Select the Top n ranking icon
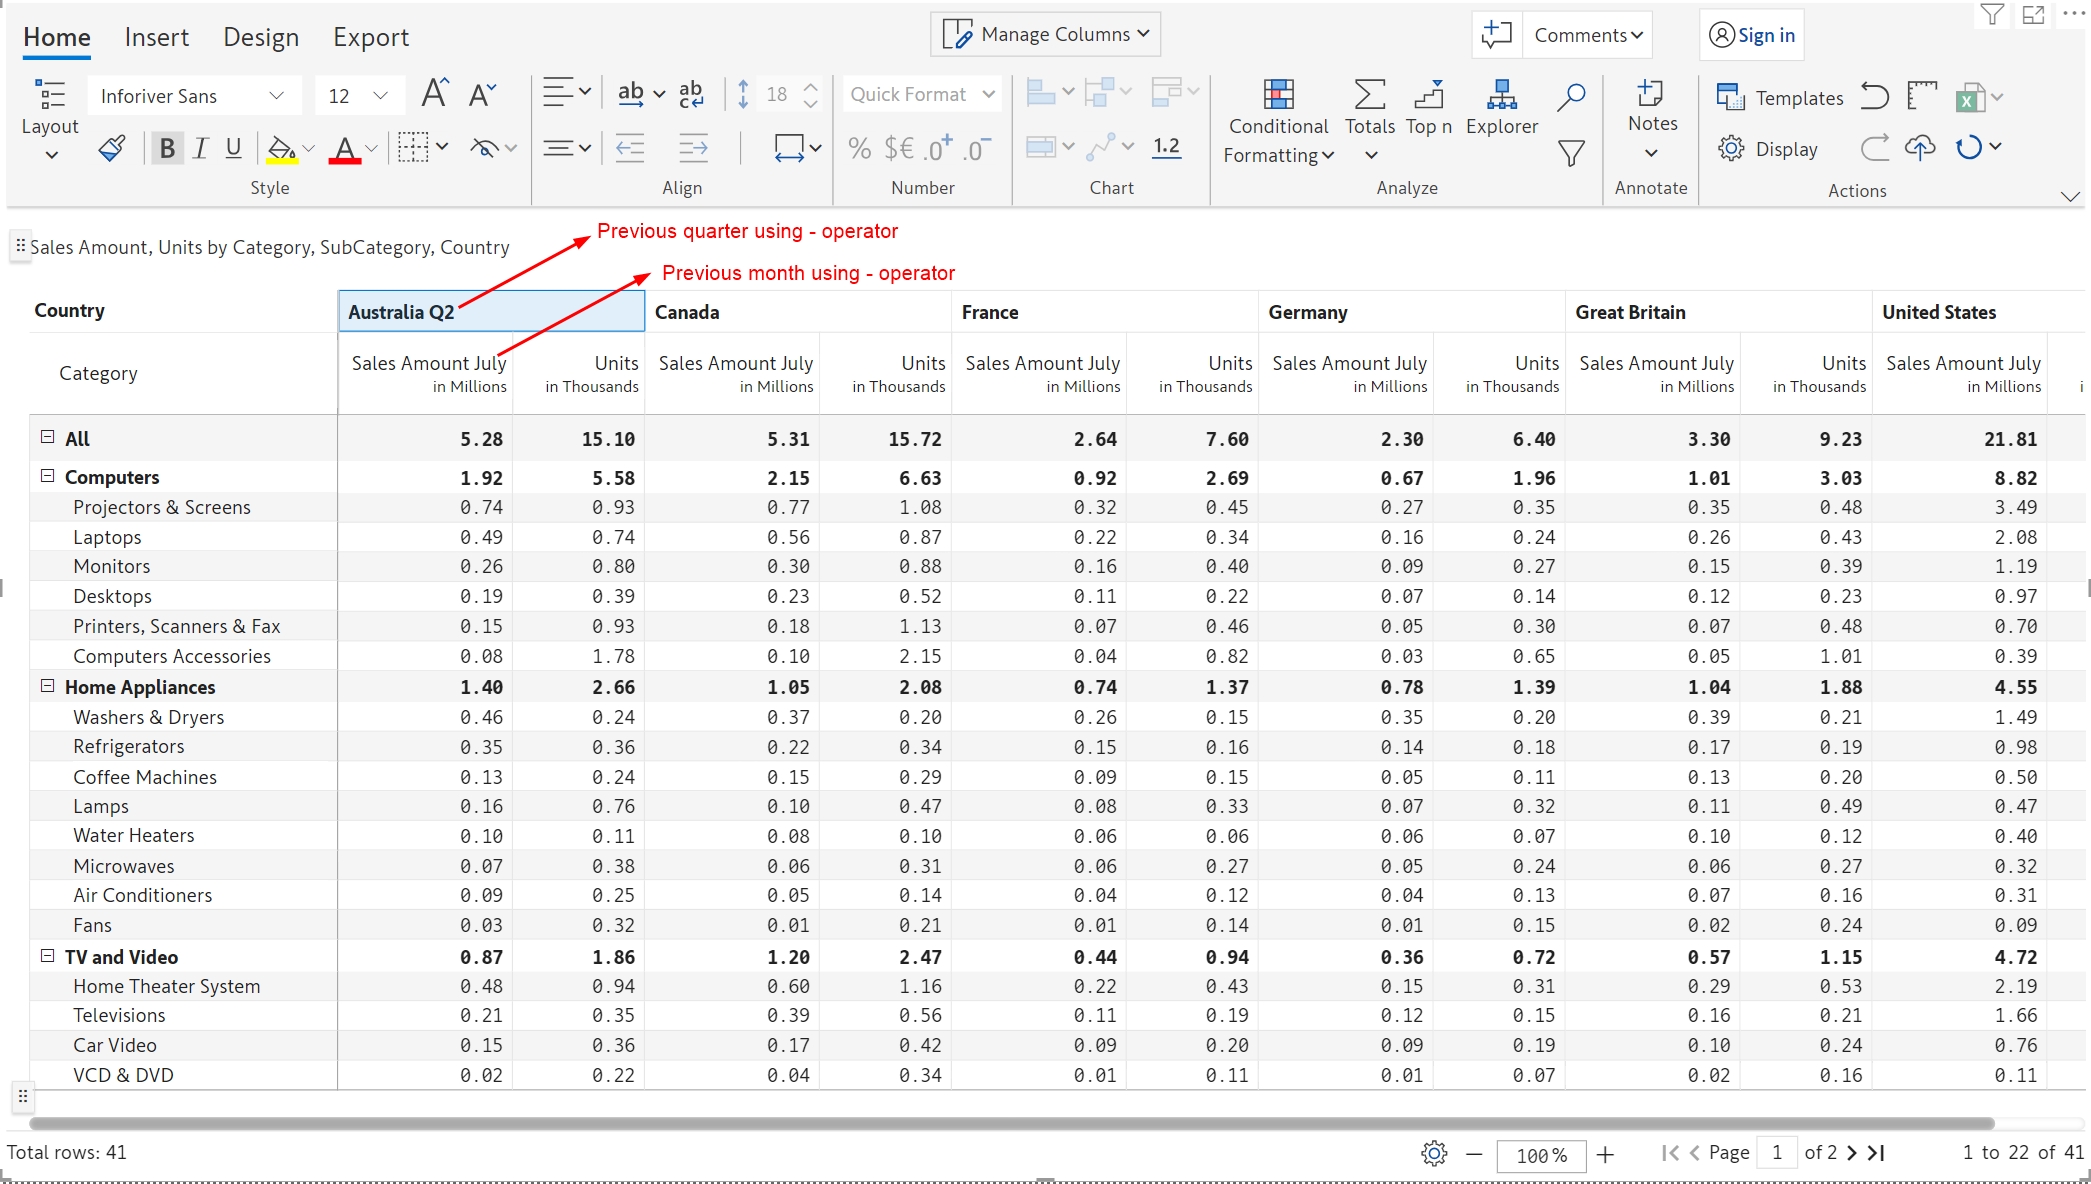This screenshot has width=2091, height=1184. [1428, 95]
